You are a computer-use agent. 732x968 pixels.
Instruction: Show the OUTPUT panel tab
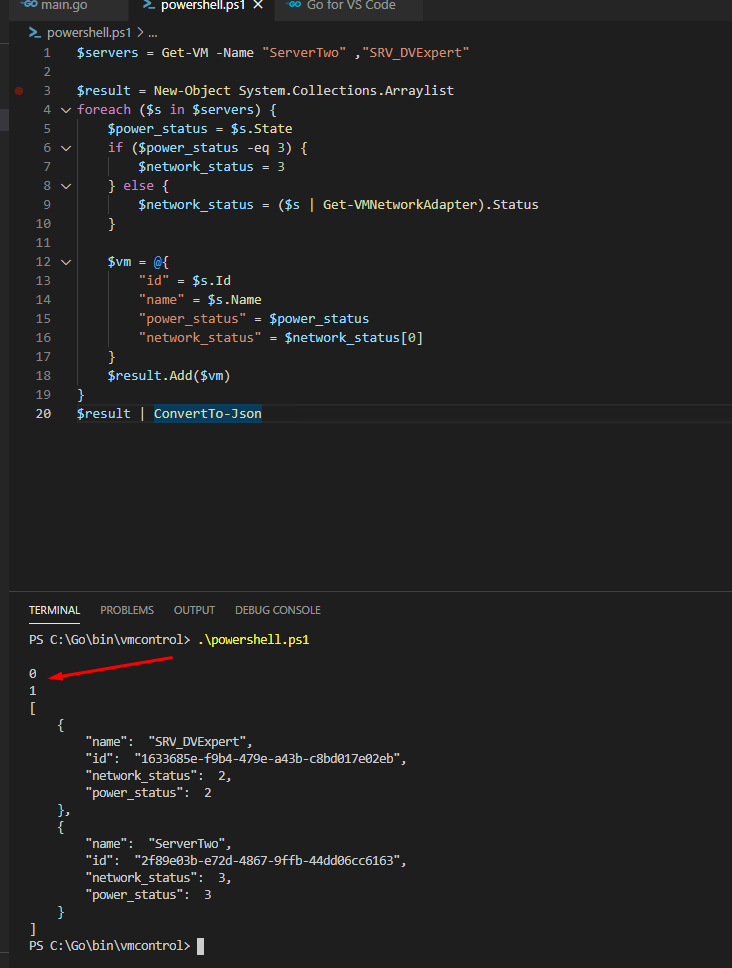tap(194, 610)
